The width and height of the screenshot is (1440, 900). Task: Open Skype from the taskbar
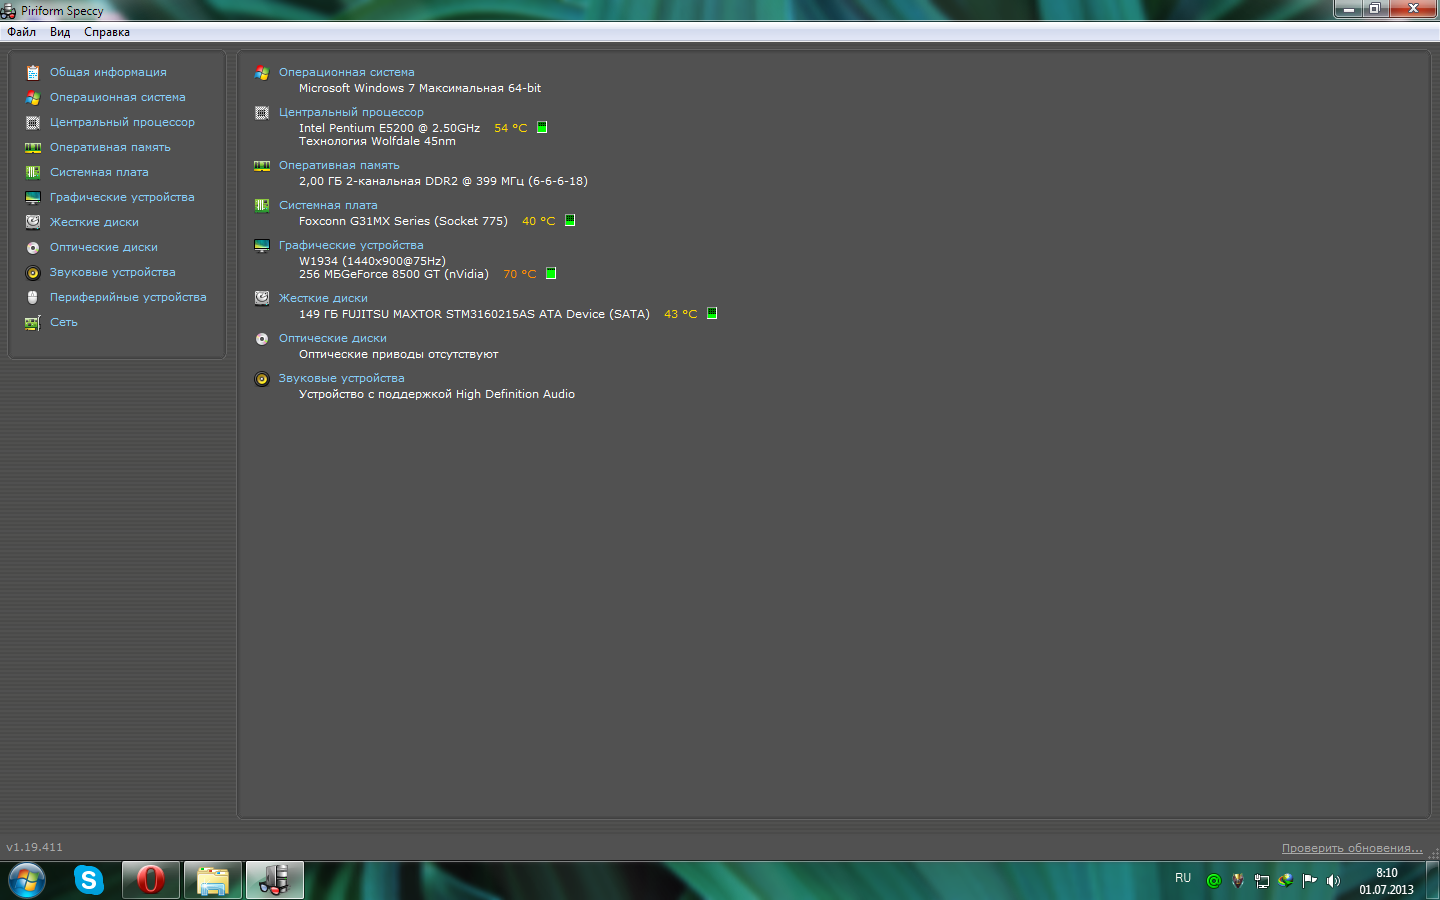[x=89, y=880]
